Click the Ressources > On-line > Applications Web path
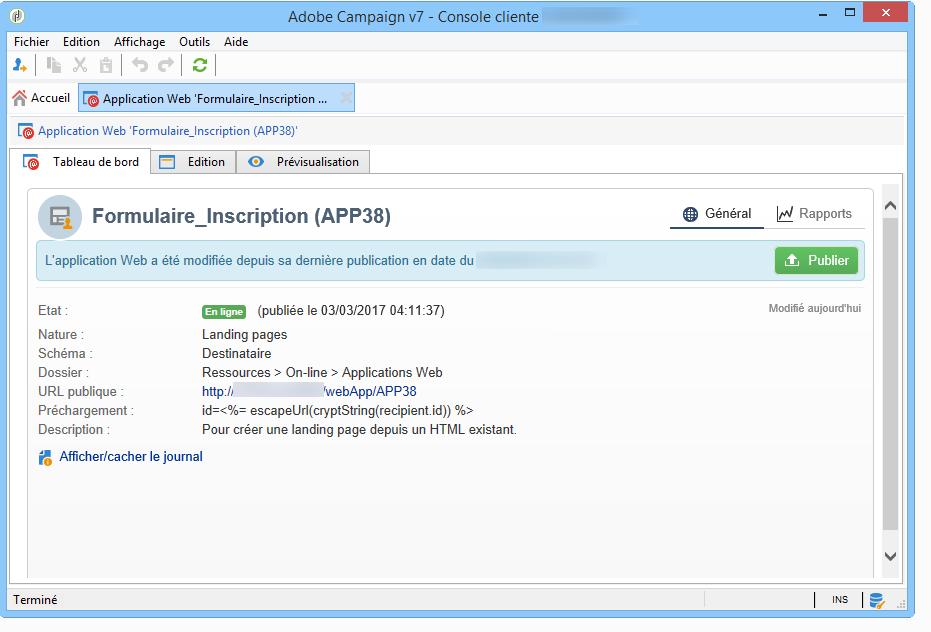 coord(322,372)
